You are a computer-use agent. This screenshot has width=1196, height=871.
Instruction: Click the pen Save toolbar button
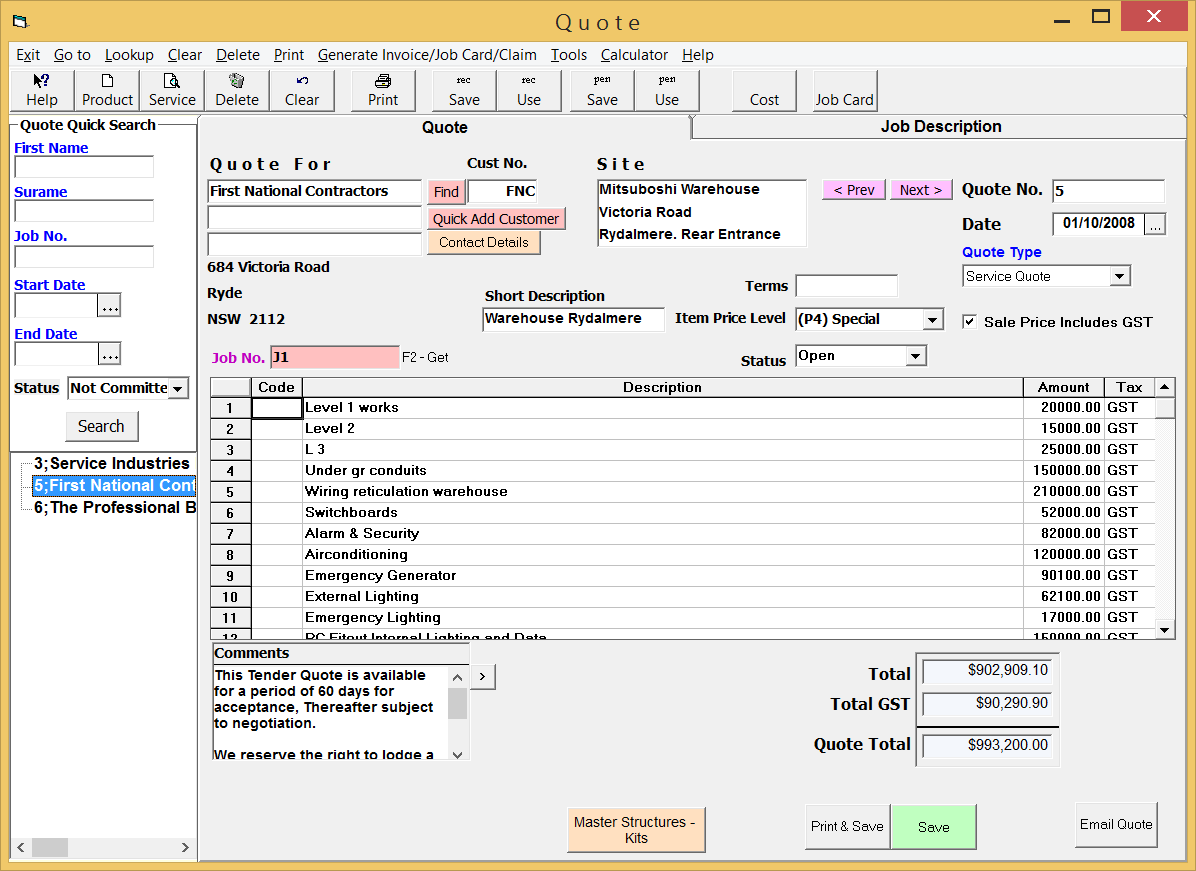[x=602, y=91]
